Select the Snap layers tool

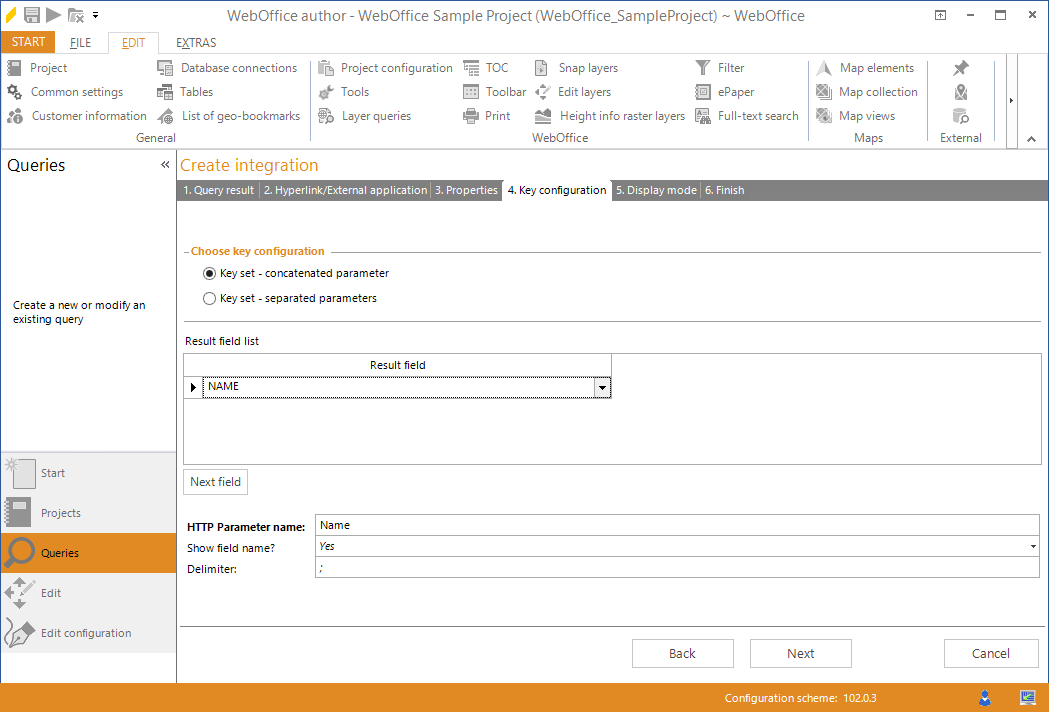(x=587, y=68)
